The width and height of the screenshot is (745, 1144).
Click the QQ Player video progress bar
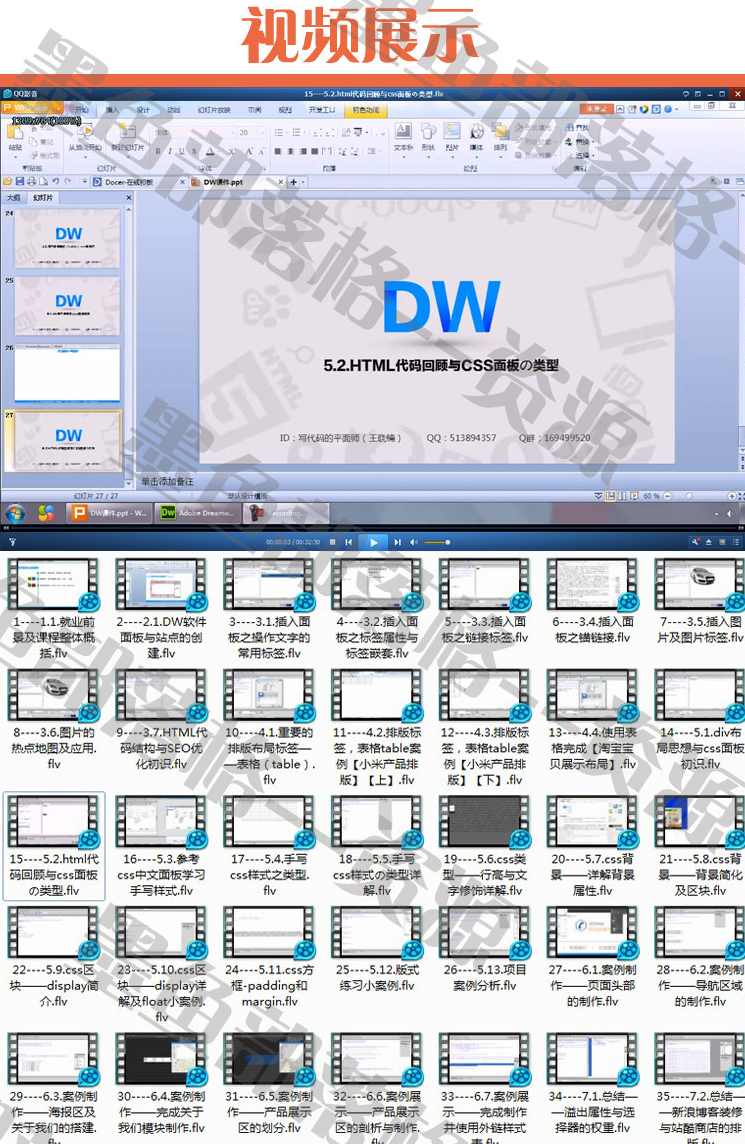point(372,528)
